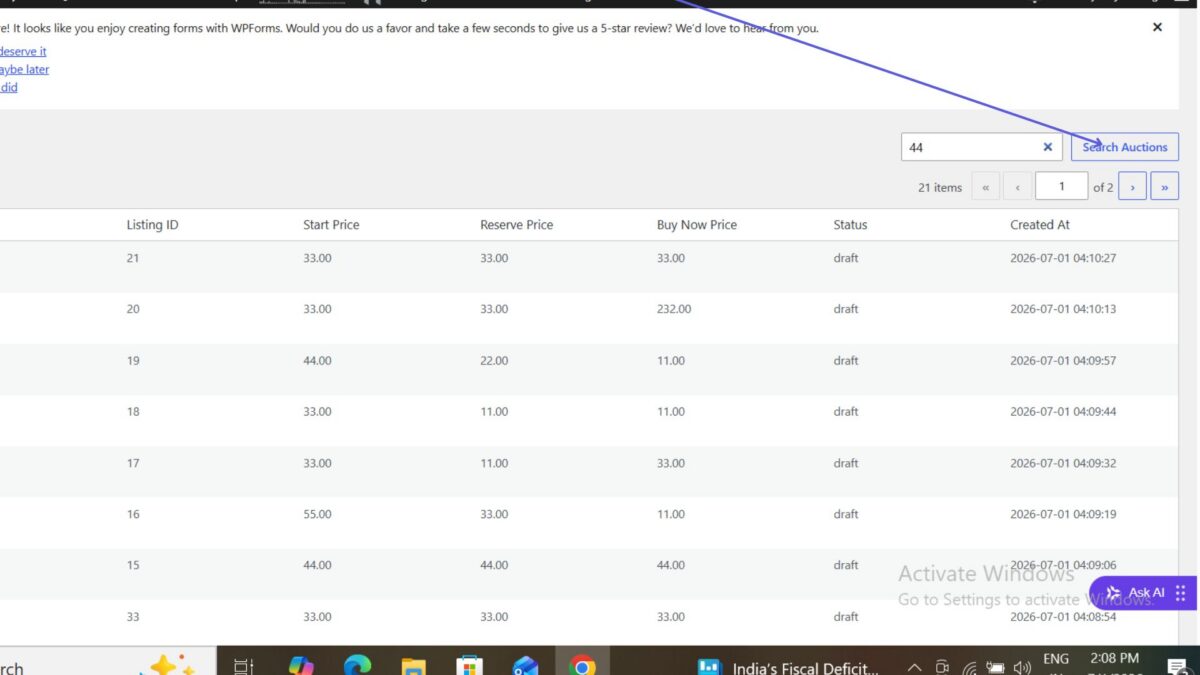Click the 2026-07-01 04:09:32 timestamp

(1063, 463)
